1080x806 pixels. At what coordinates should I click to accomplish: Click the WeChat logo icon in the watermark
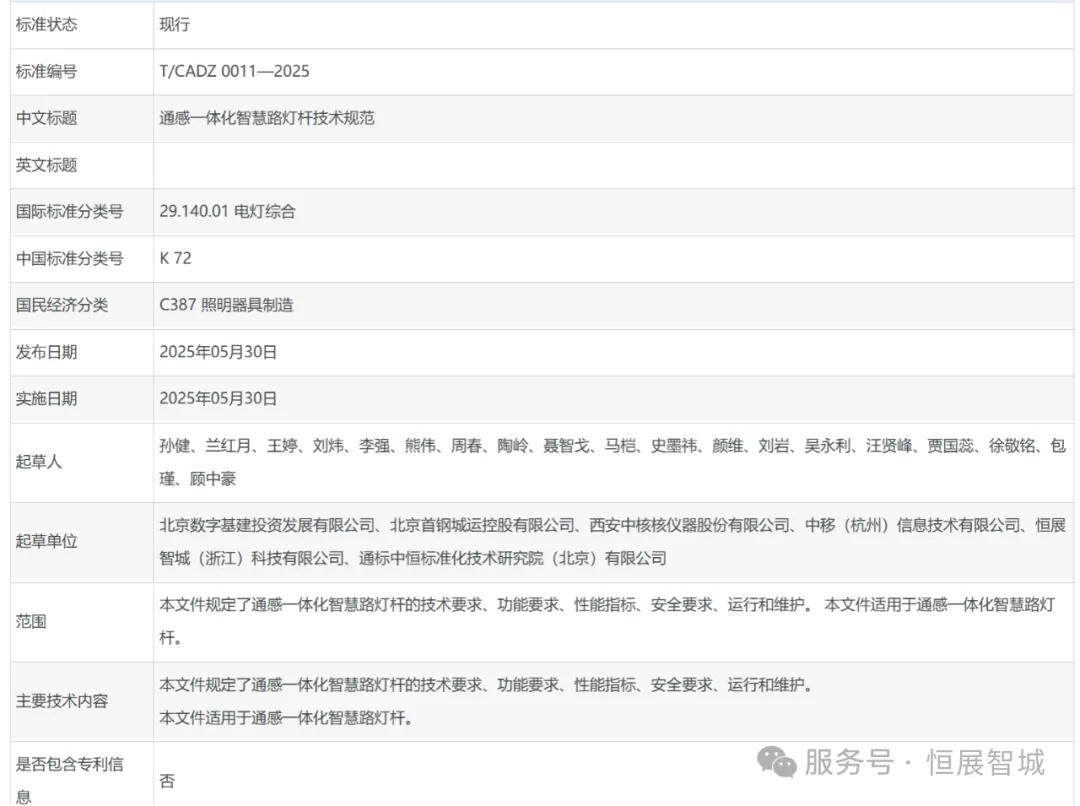[776, 763]
